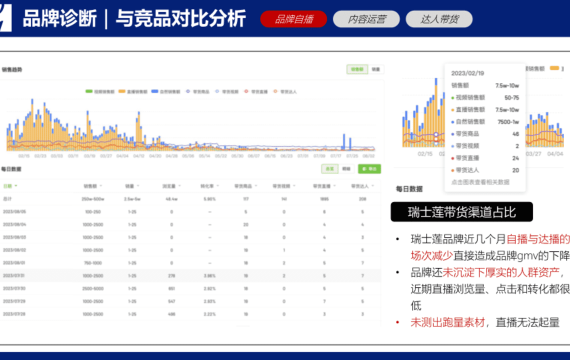Click the 销售趋势 section heading

pos(12,69)
